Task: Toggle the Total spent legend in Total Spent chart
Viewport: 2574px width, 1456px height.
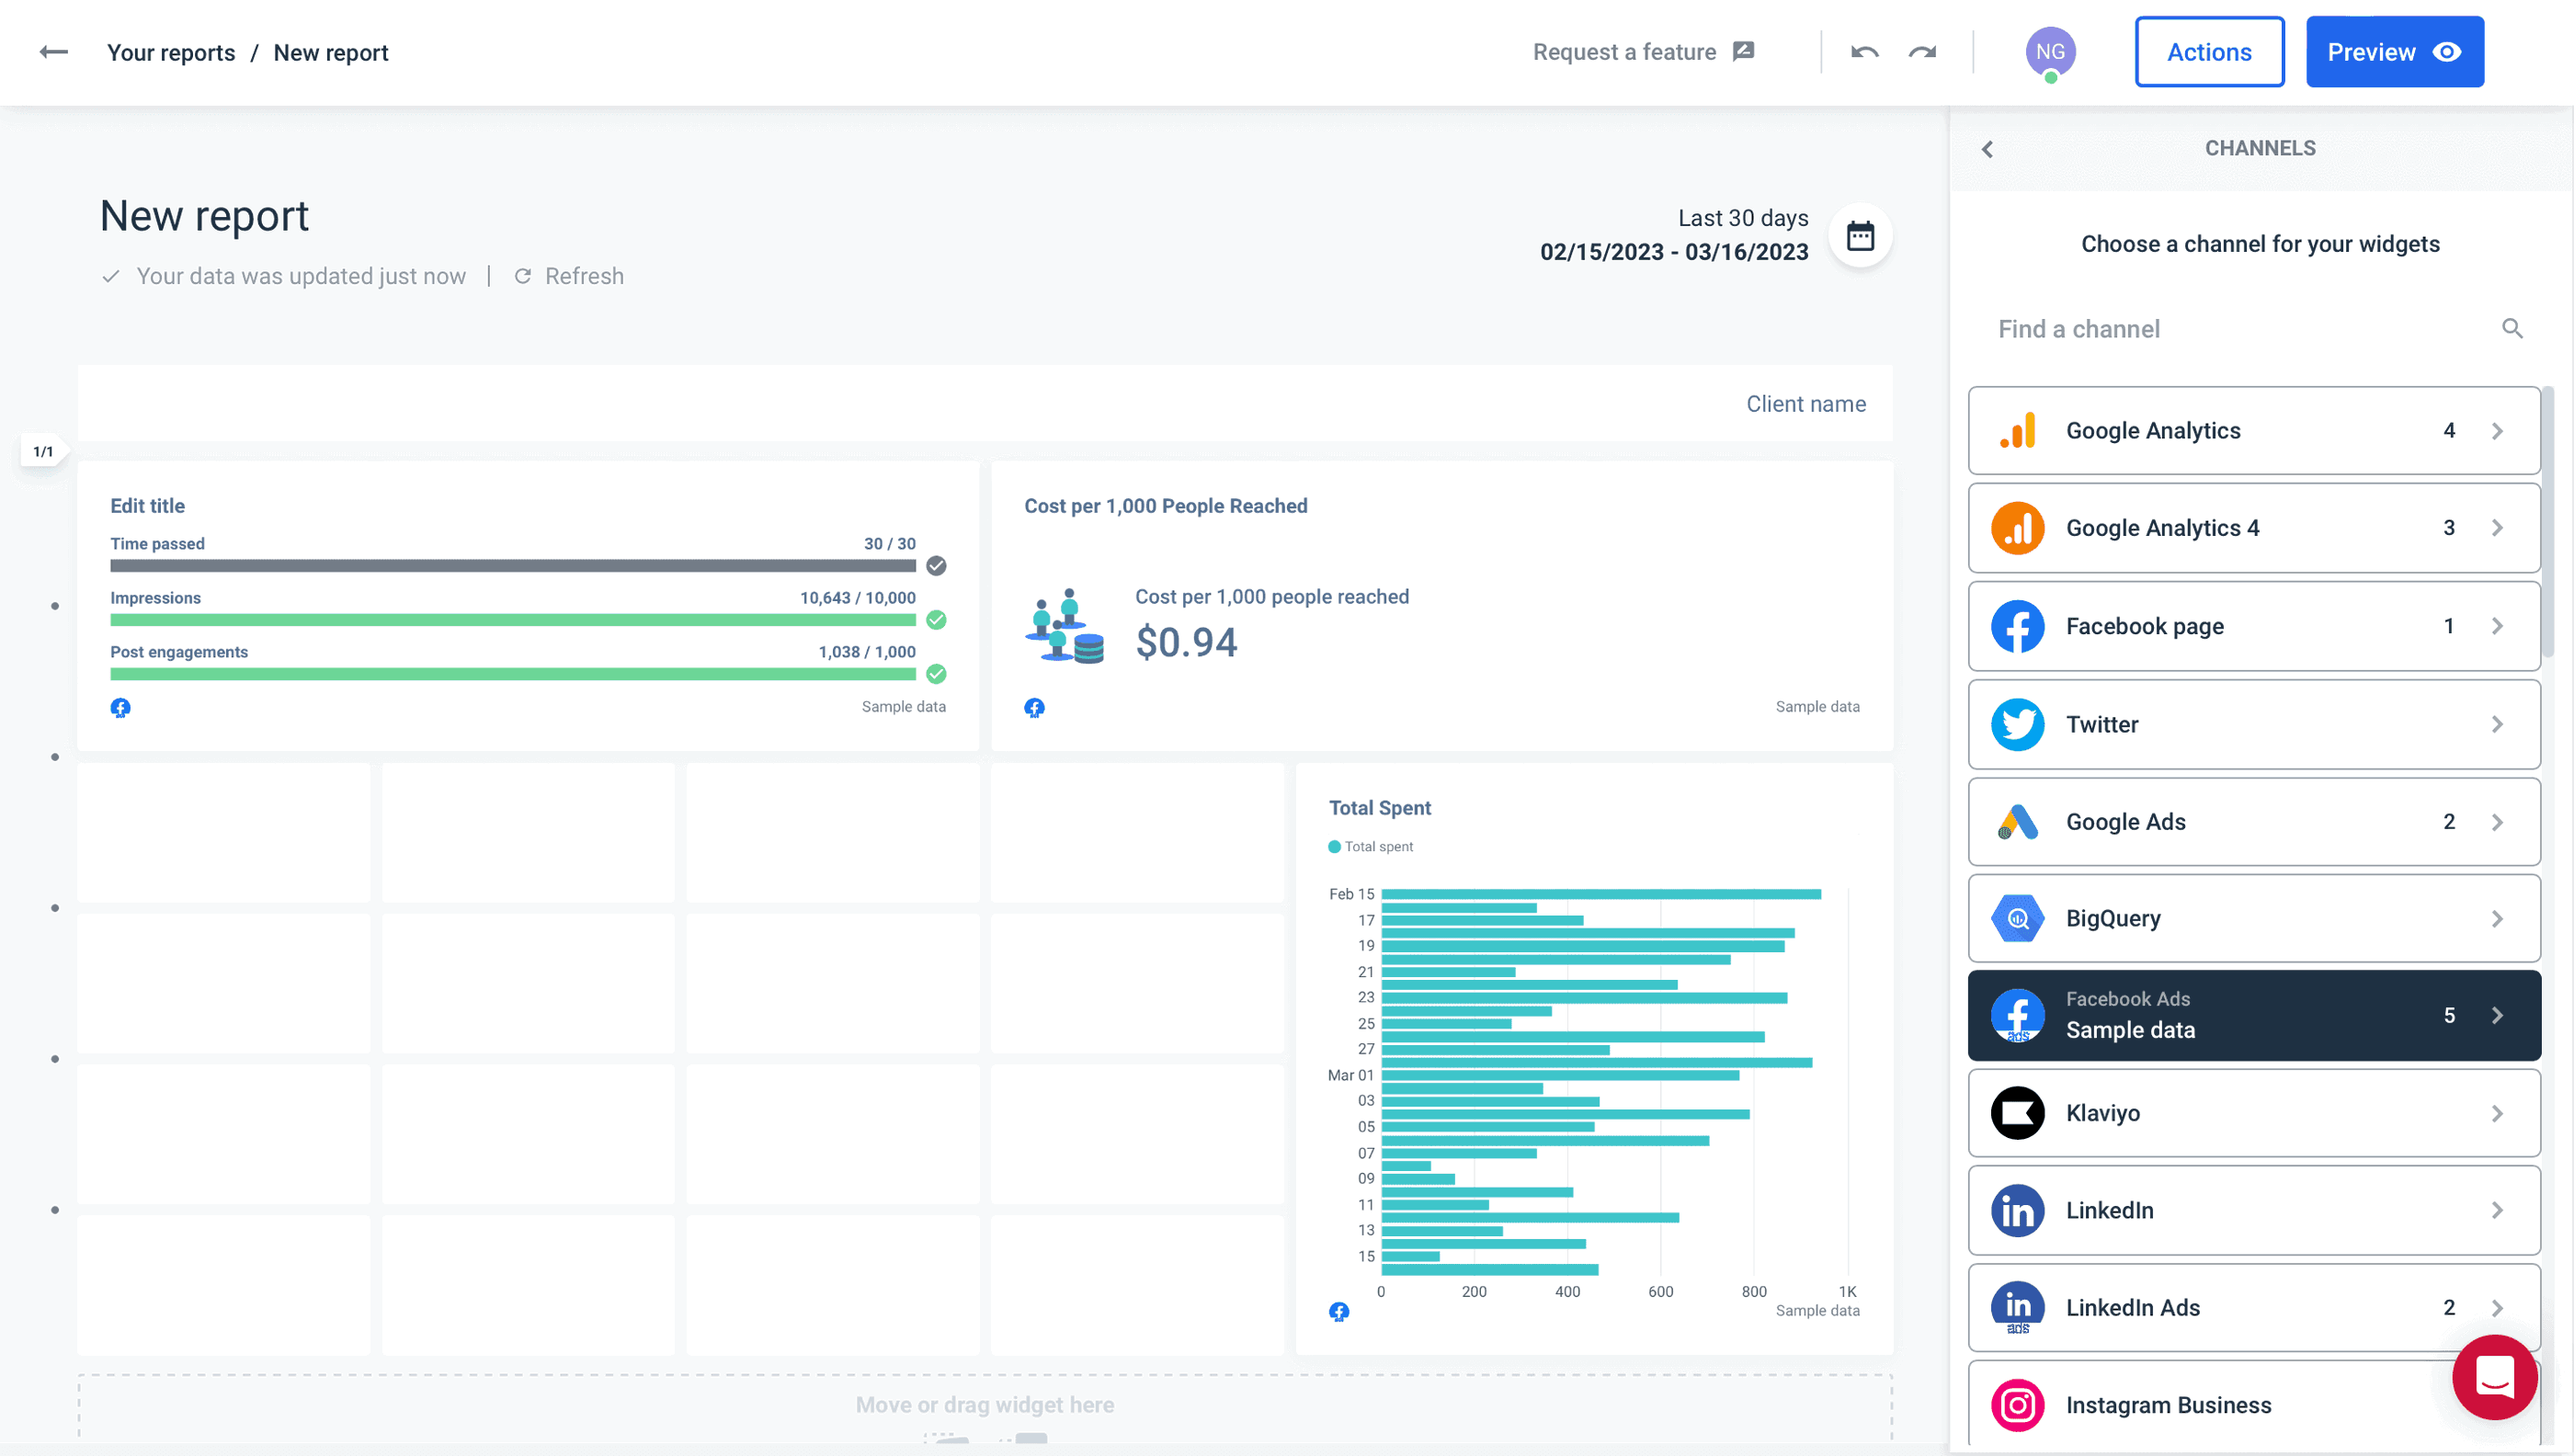Action: pyautogui.click(x=1370, y=846)
